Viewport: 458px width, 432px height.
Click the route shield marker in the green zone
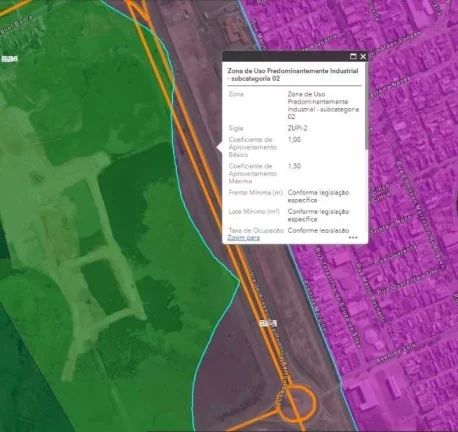[9, 59]
